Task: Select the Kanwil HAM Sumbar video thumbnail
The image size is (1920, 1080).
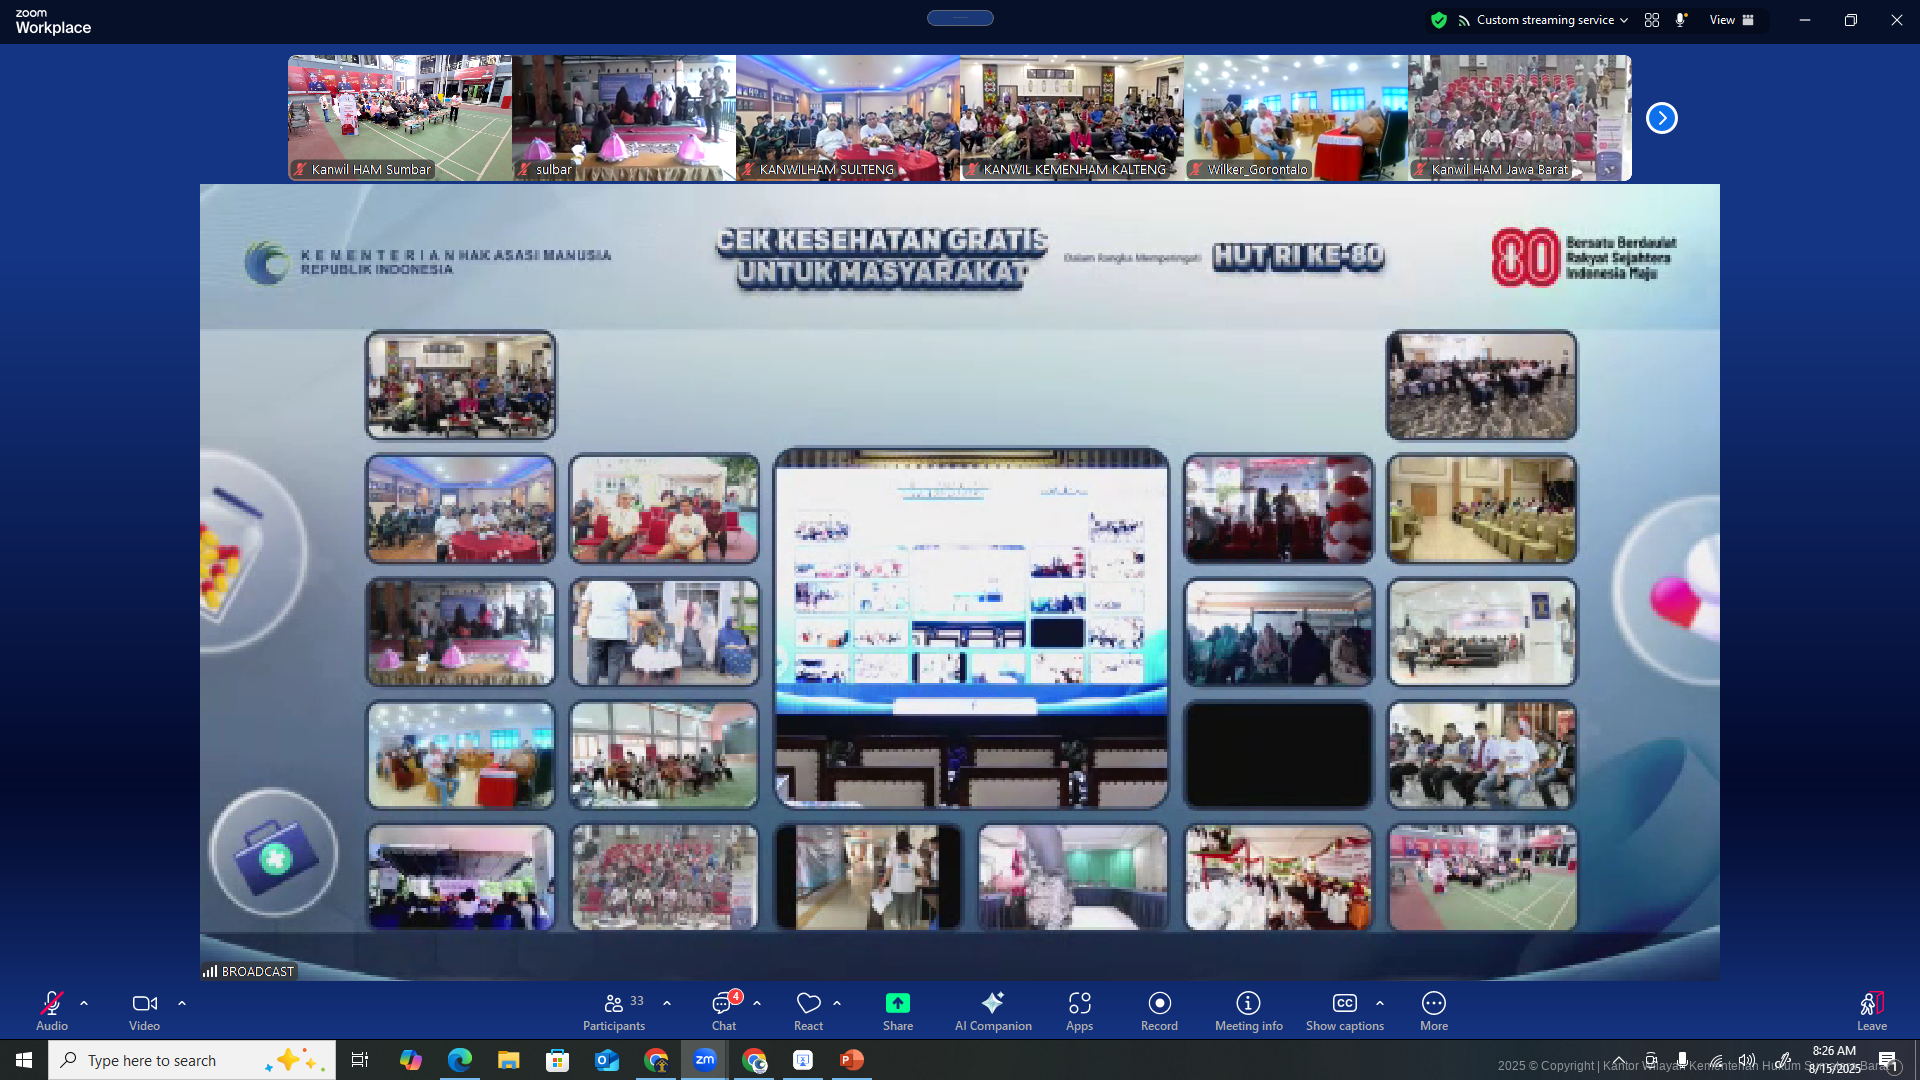Action: point(399,117)
